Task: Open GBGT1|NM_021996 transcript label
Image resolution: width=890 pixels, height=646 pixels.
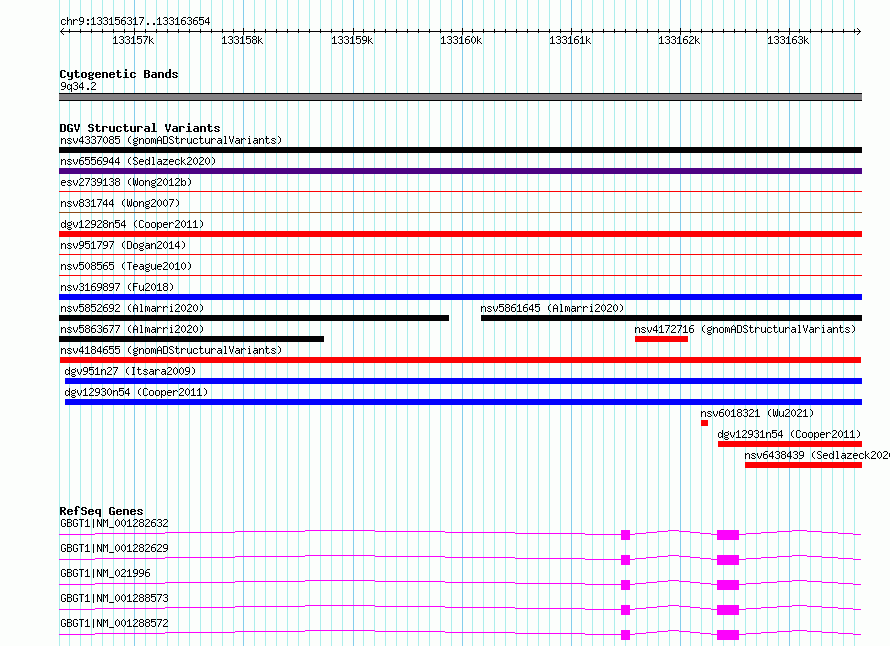Action: [x=105, y=573]
